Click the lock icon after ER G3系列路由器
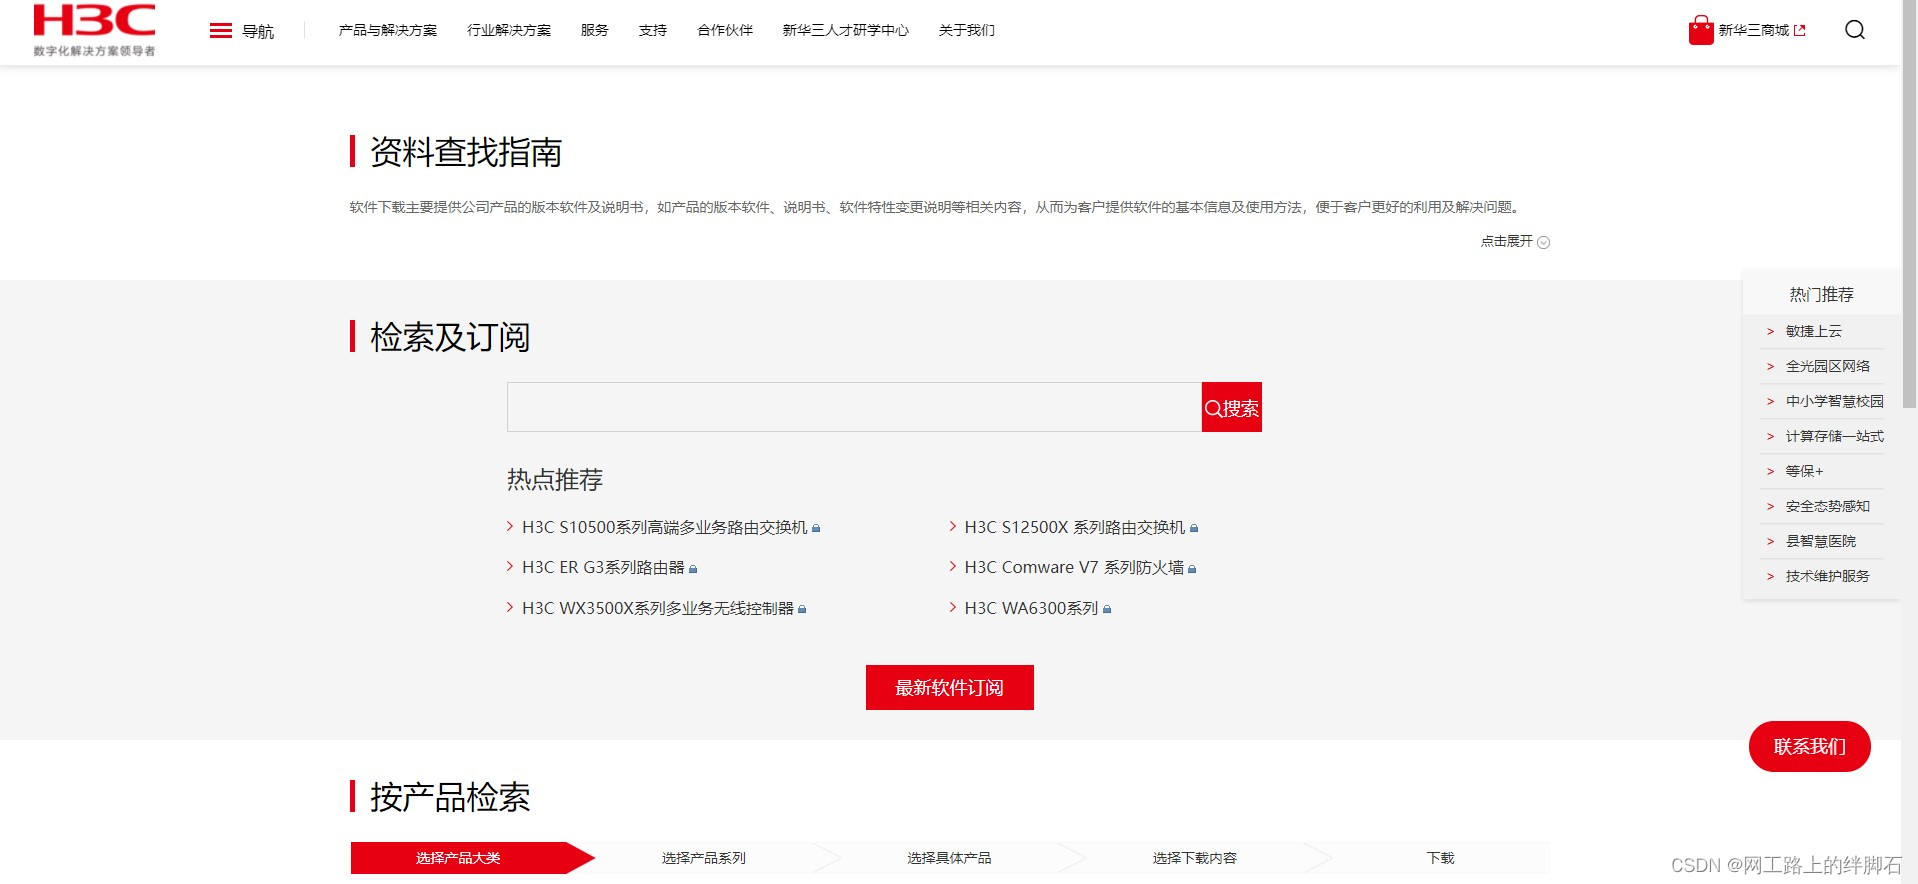The width and height of the screenshot is (1918, 884). (x=693, y=569)
